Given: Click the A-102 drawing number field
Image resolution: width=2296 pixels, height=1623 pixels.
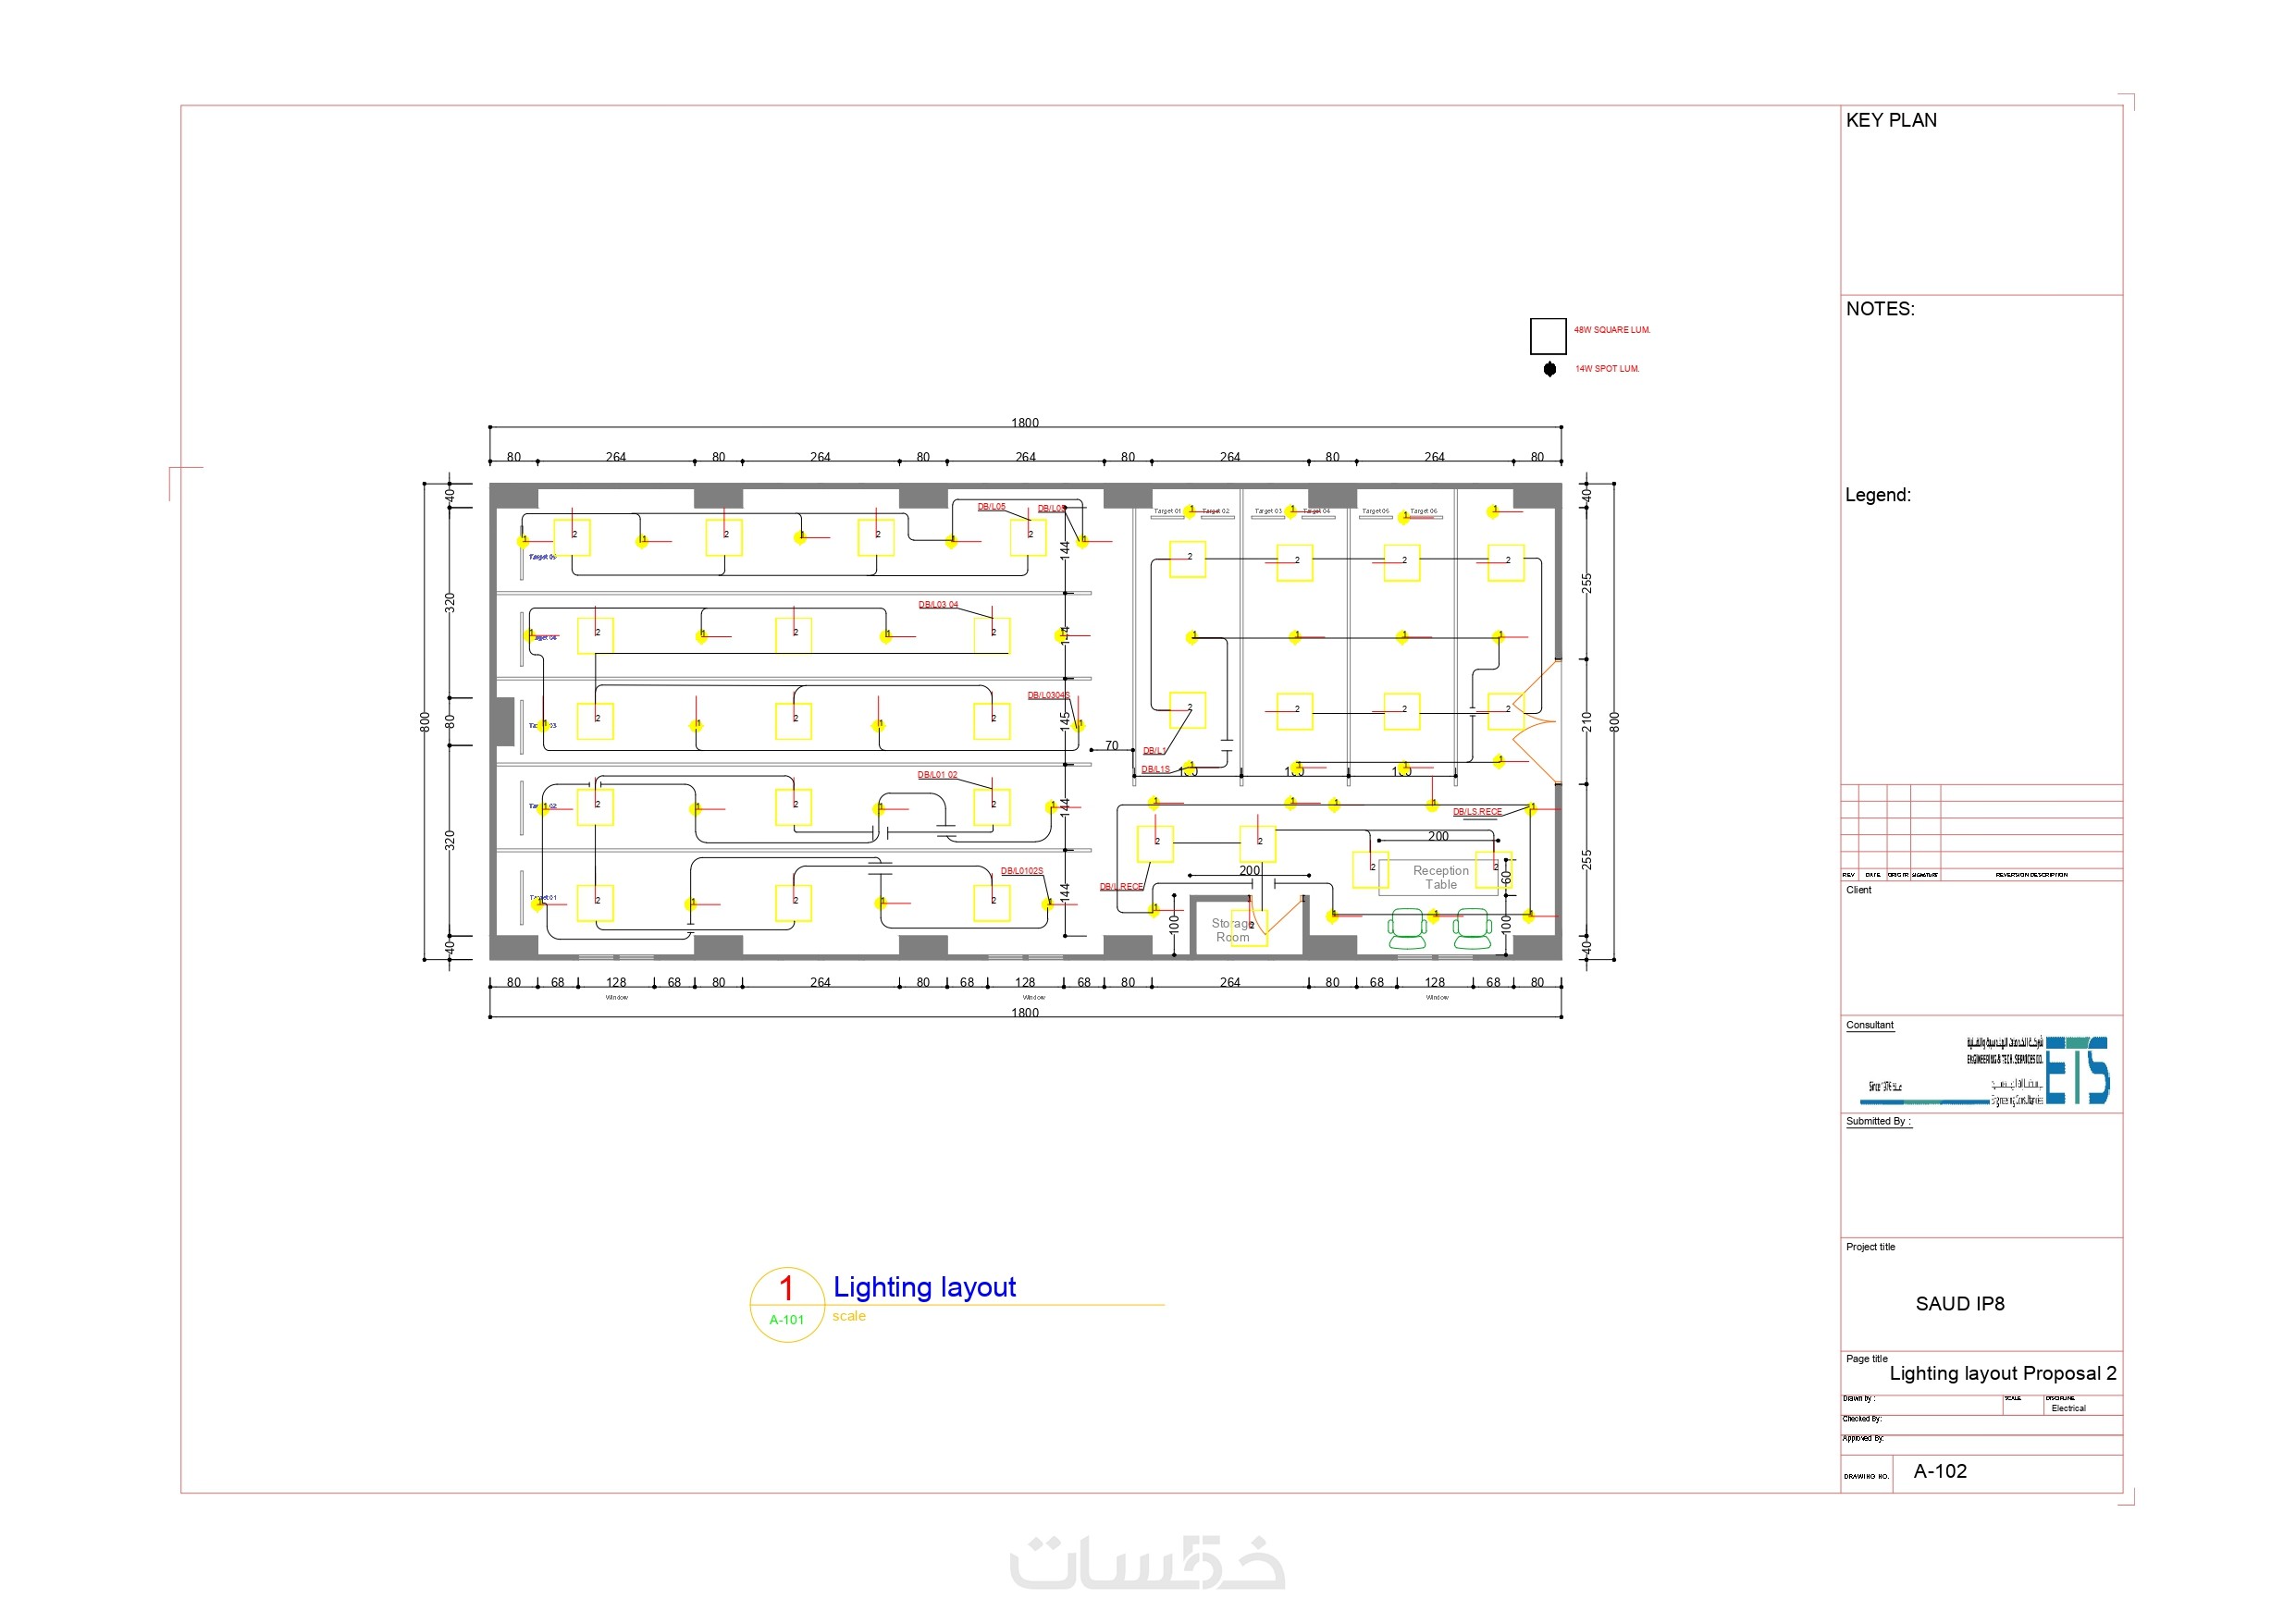Looking at the screenshot, I should point(1939,1471).
